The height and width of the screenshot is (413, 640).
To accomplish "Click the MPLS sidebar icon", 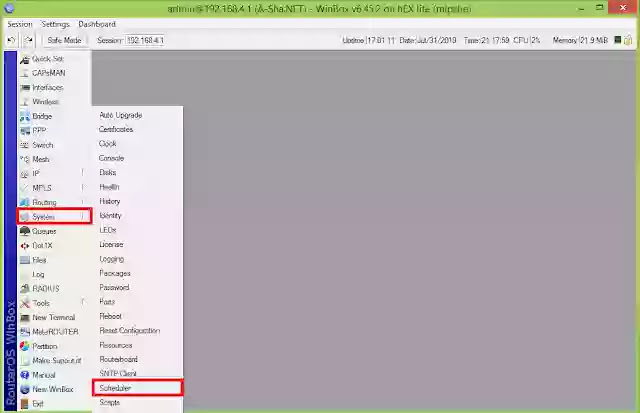I will [x=24, y=188].
